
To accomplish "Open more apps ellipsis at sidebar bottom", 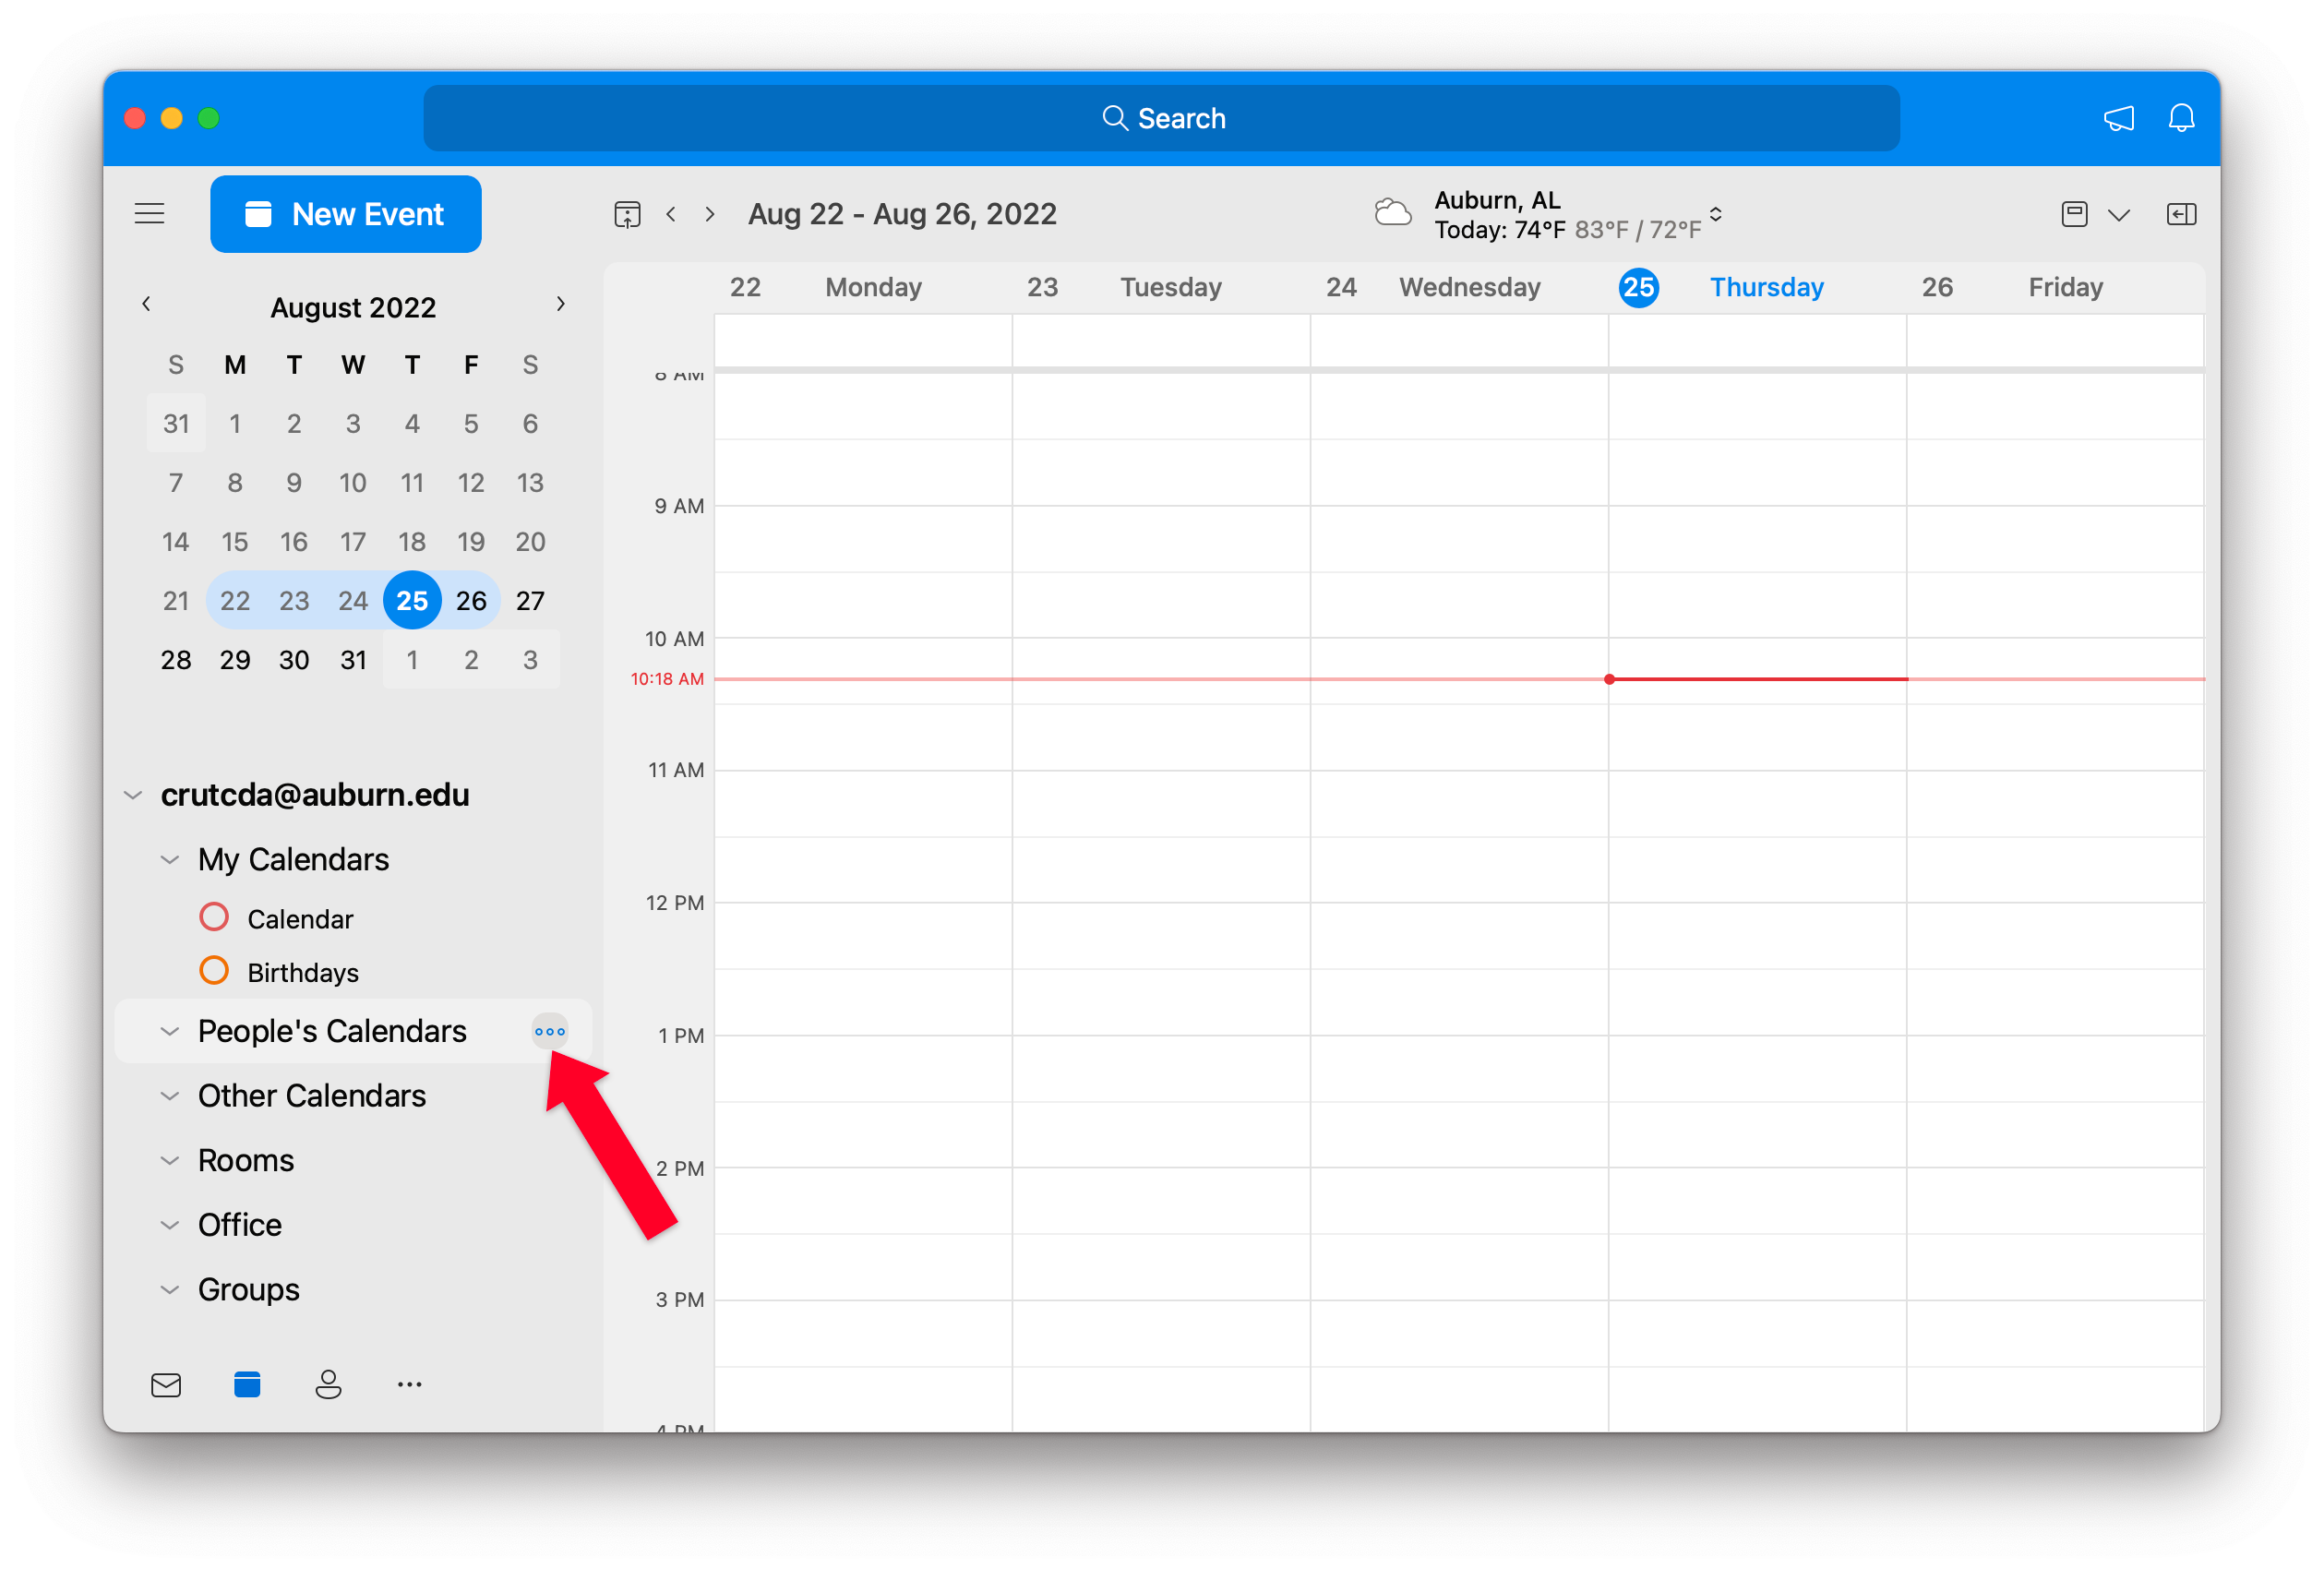I will pos(410,1385).
